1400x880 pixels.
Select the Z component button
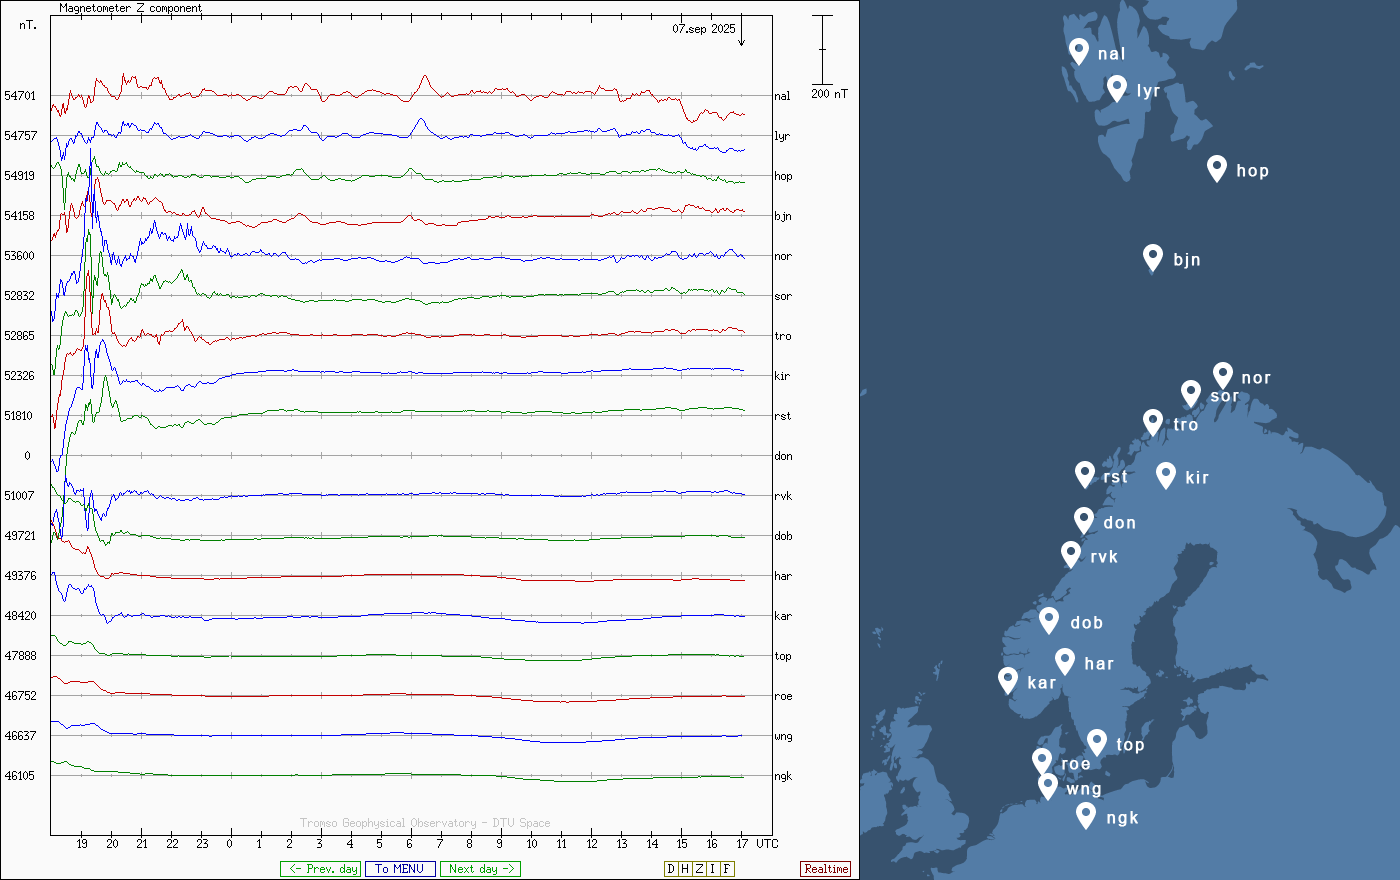tap(699, 869)
